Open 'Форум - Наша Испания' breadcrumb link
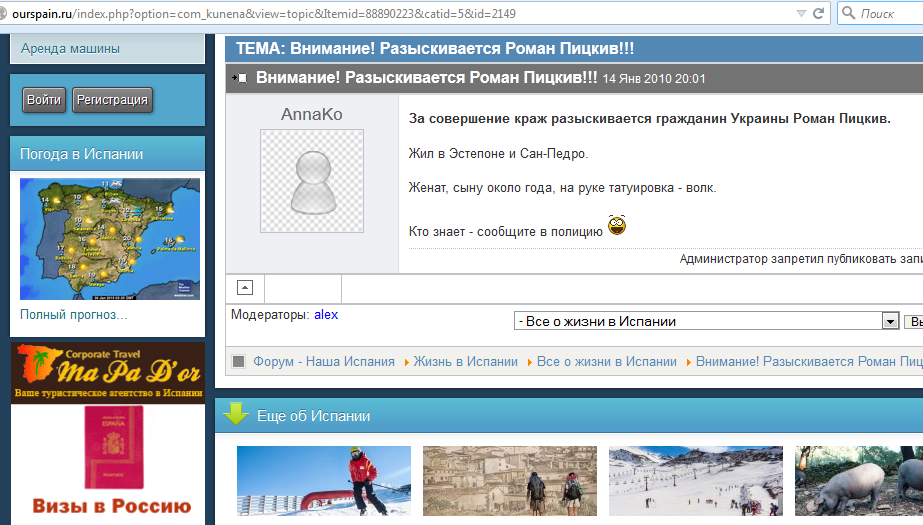The width and height of the screenshot is (923, 525). pos(324,362)
